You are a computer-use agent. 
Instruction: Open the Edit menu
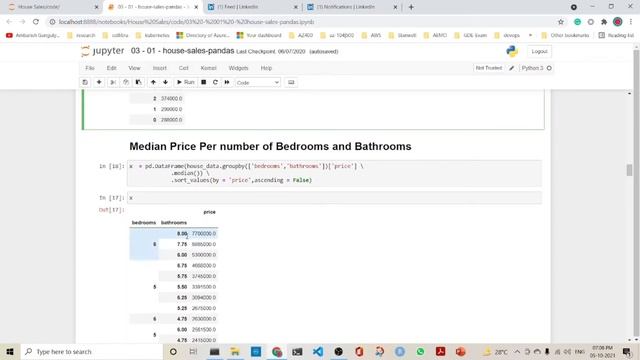pos(111,68)
